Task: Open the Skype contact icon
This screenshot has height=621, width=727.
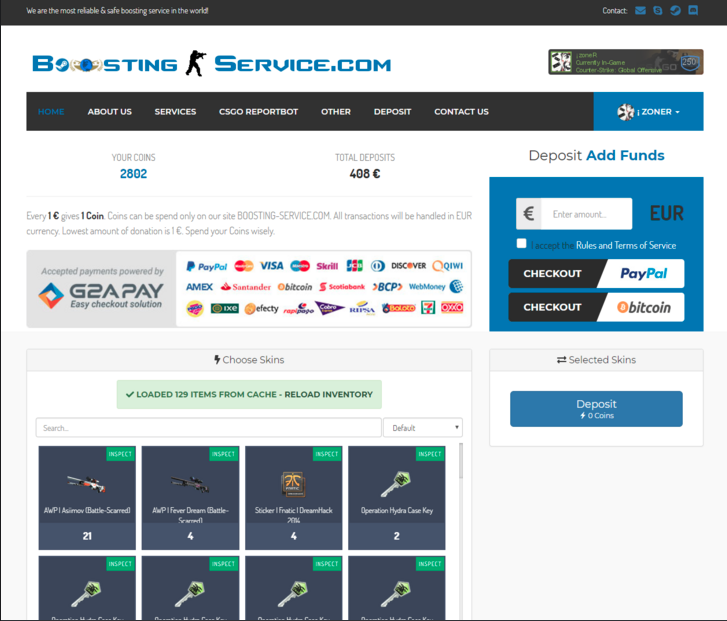Action: (657, 10)
